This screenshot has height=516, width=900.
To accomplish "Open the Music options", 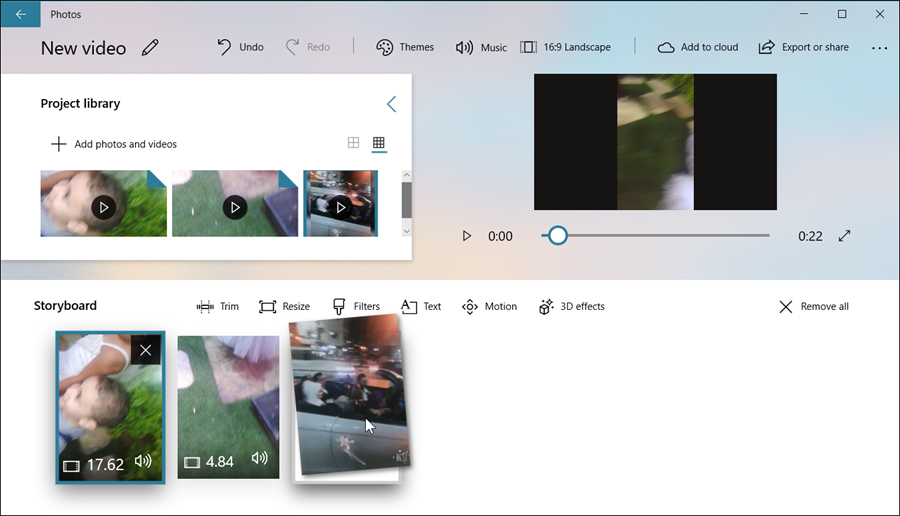I will (x=481, y=47).
